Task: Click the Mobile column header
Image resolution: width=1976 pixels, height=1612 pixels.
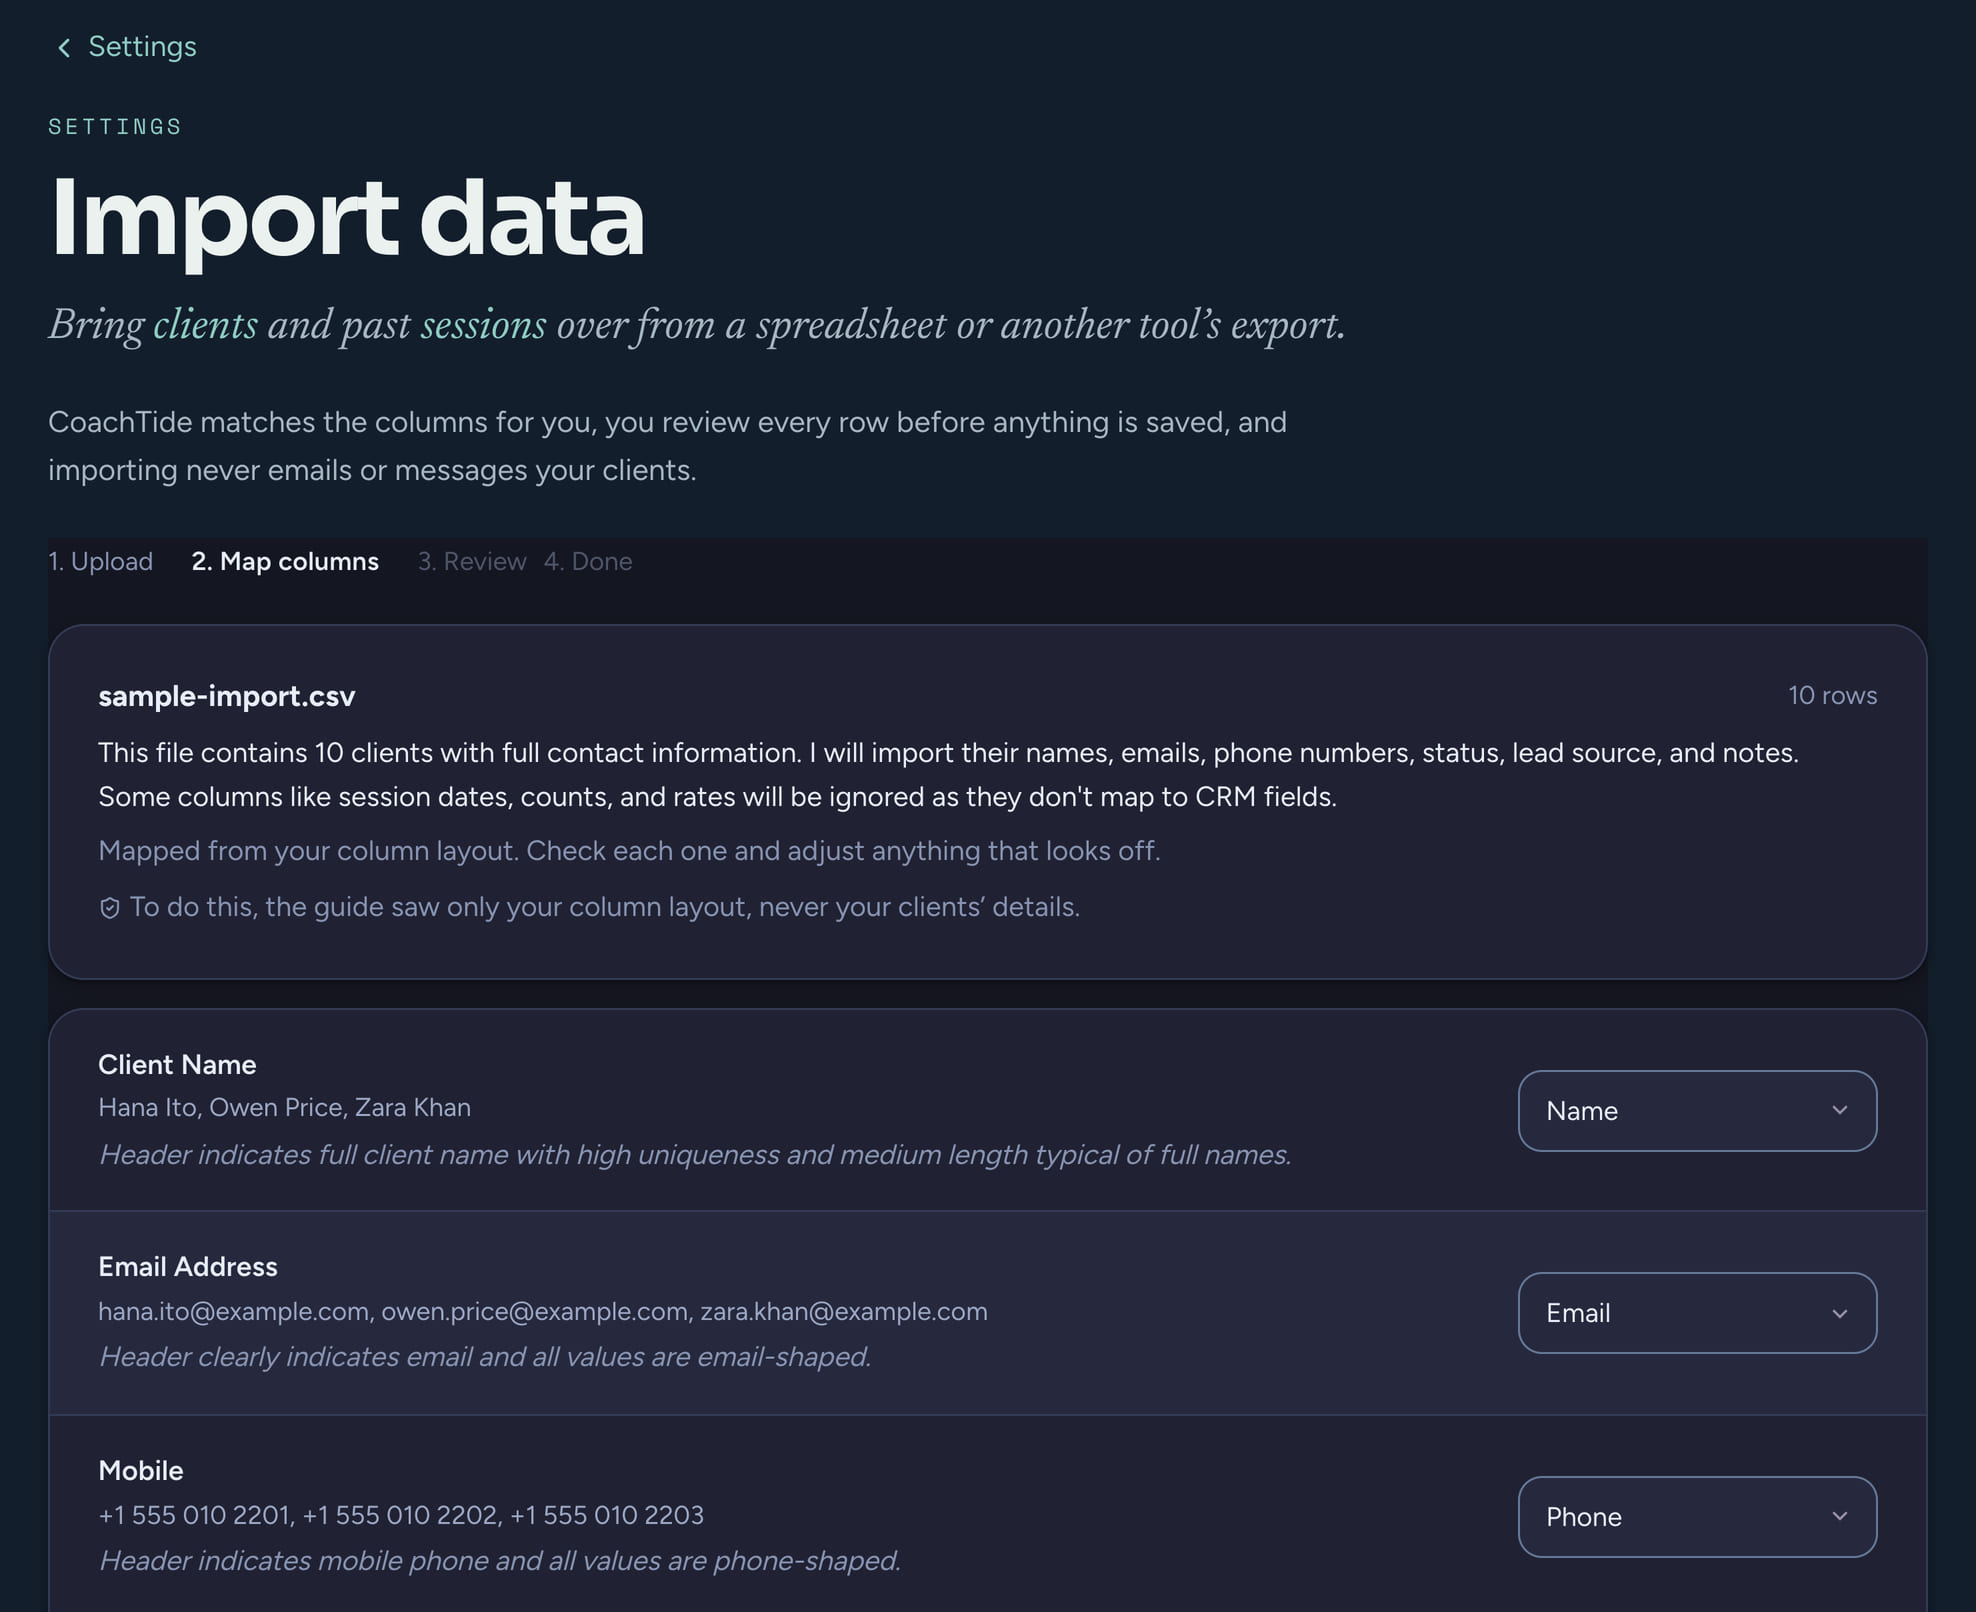Action: (141, 1470)
